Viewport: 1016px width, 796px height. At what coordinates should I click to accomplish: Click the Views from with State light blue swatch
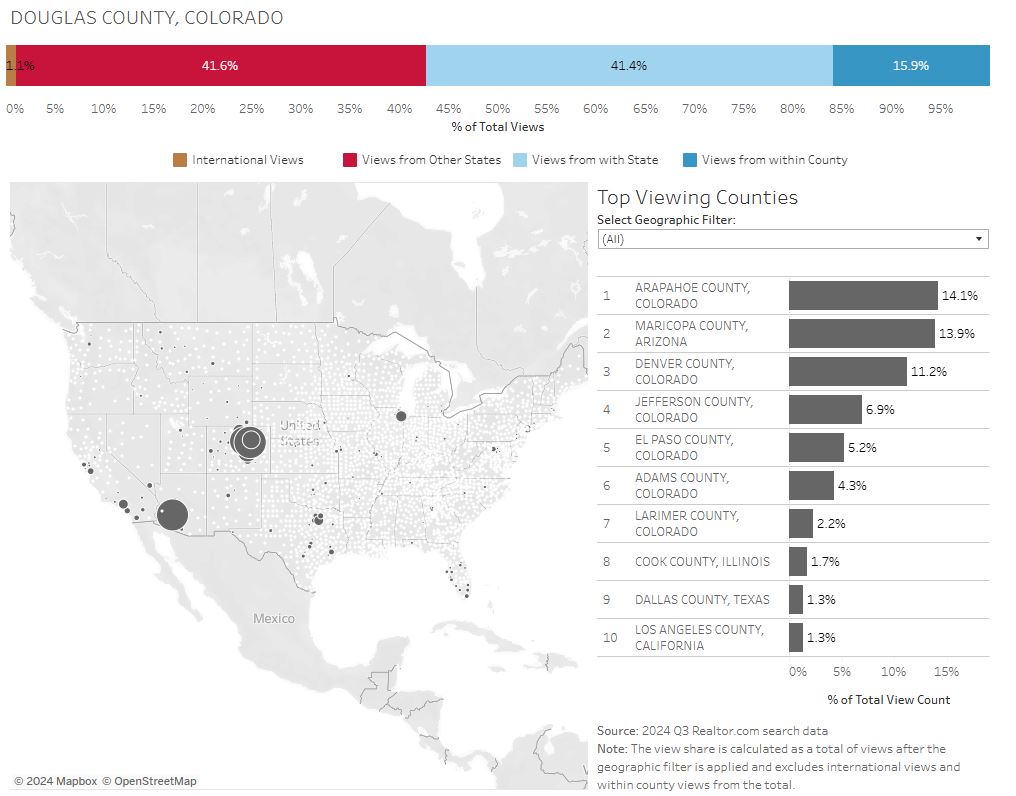click(520, 160)
